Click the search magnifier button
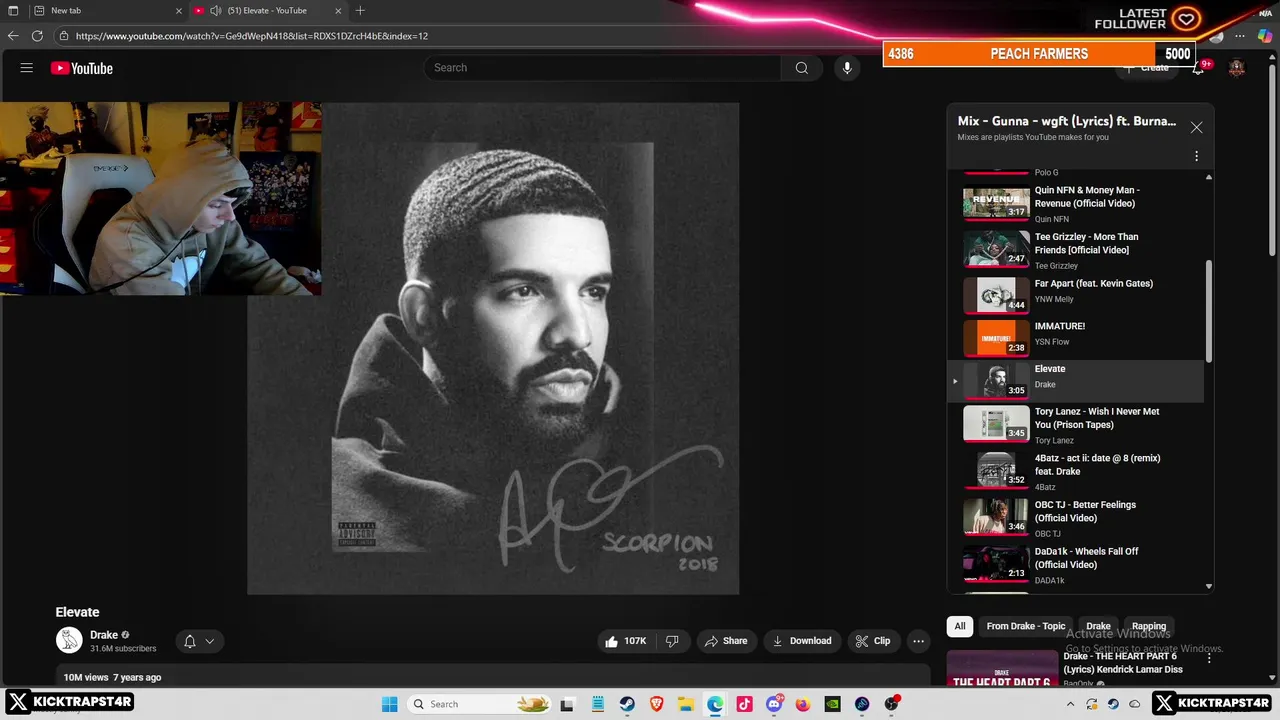Image resolution: width=1280 pixels, height=720 pixels. [801, 68]
